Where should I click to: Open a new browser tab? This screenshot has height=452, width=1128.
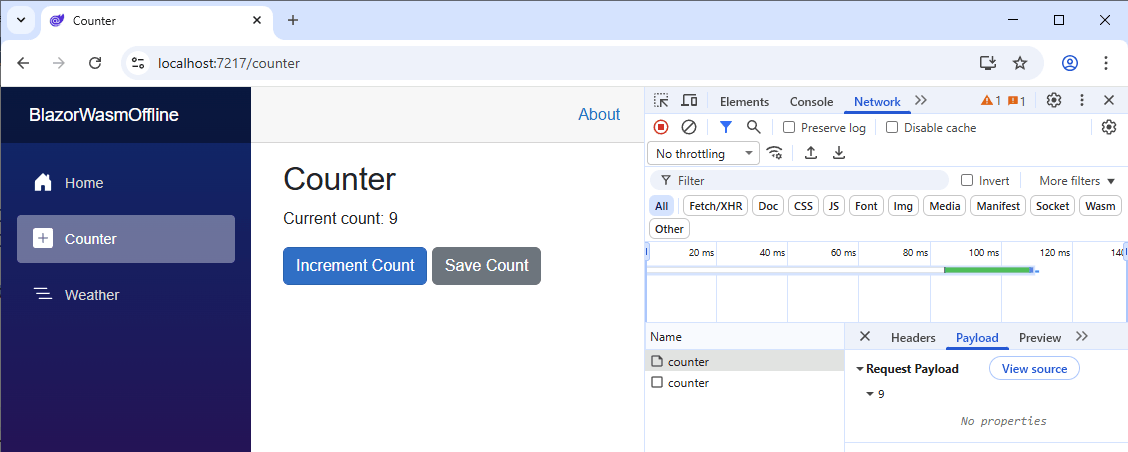pos(292,20)
